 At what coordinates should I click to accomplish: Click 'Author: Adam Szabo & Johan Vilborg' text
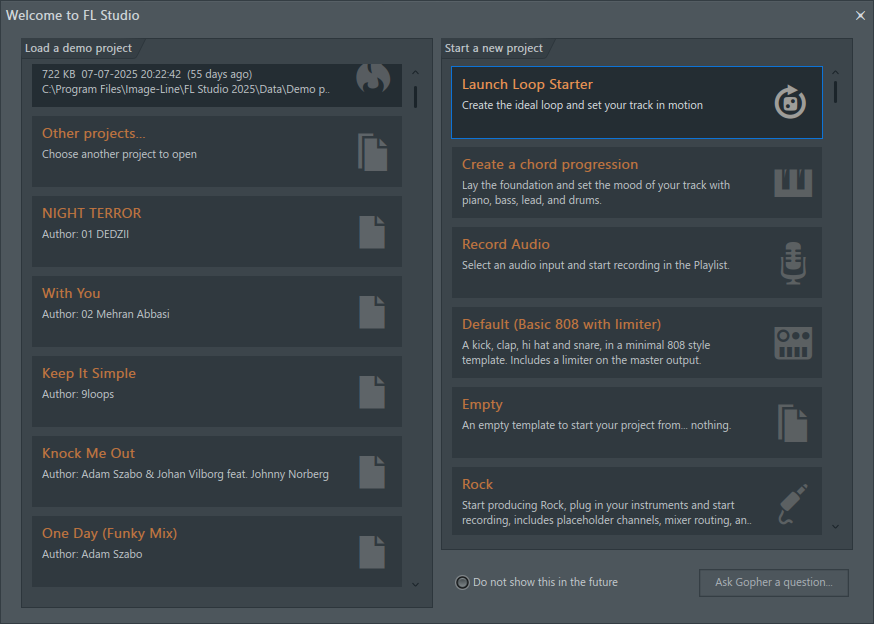click(x=185, y=474)
